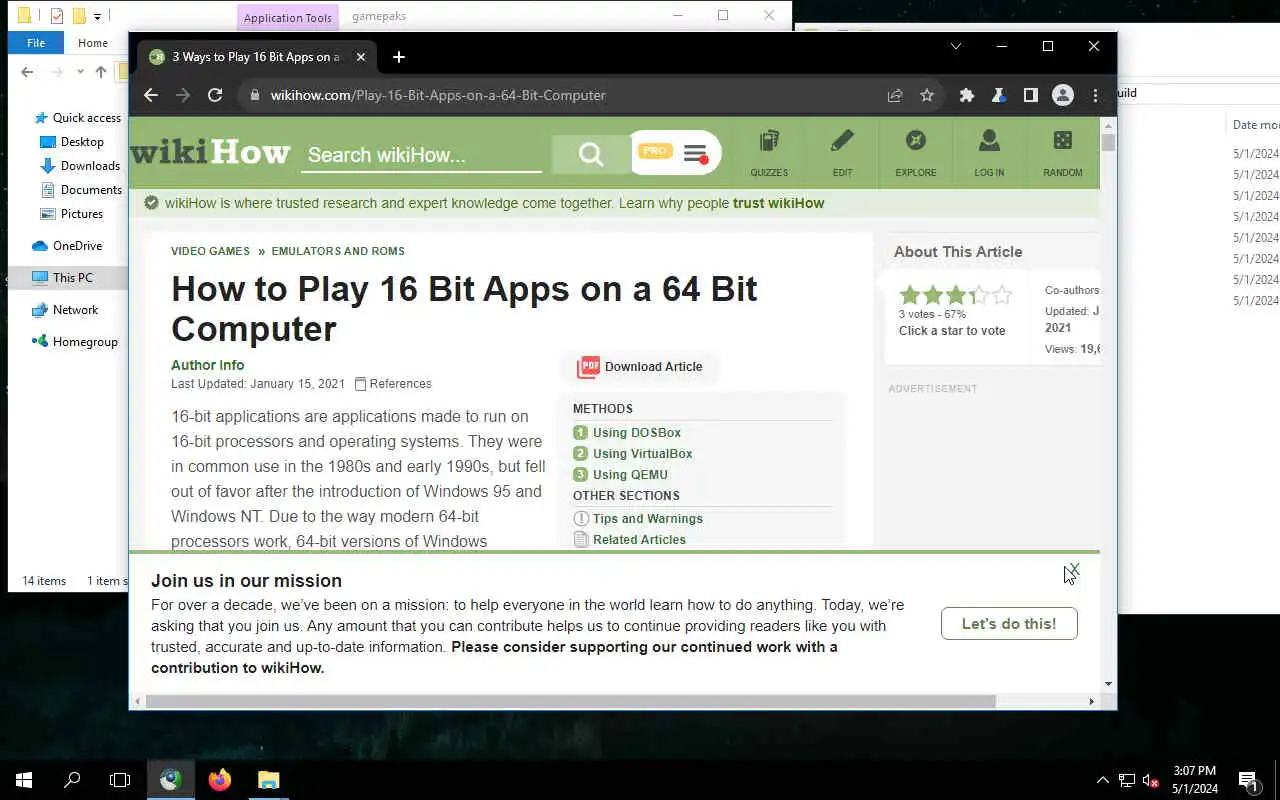The height and width of the screenshot is (800, 1280).
Task: Select OneDrive in File Explorer sidebar
Action: pos(77,246)
